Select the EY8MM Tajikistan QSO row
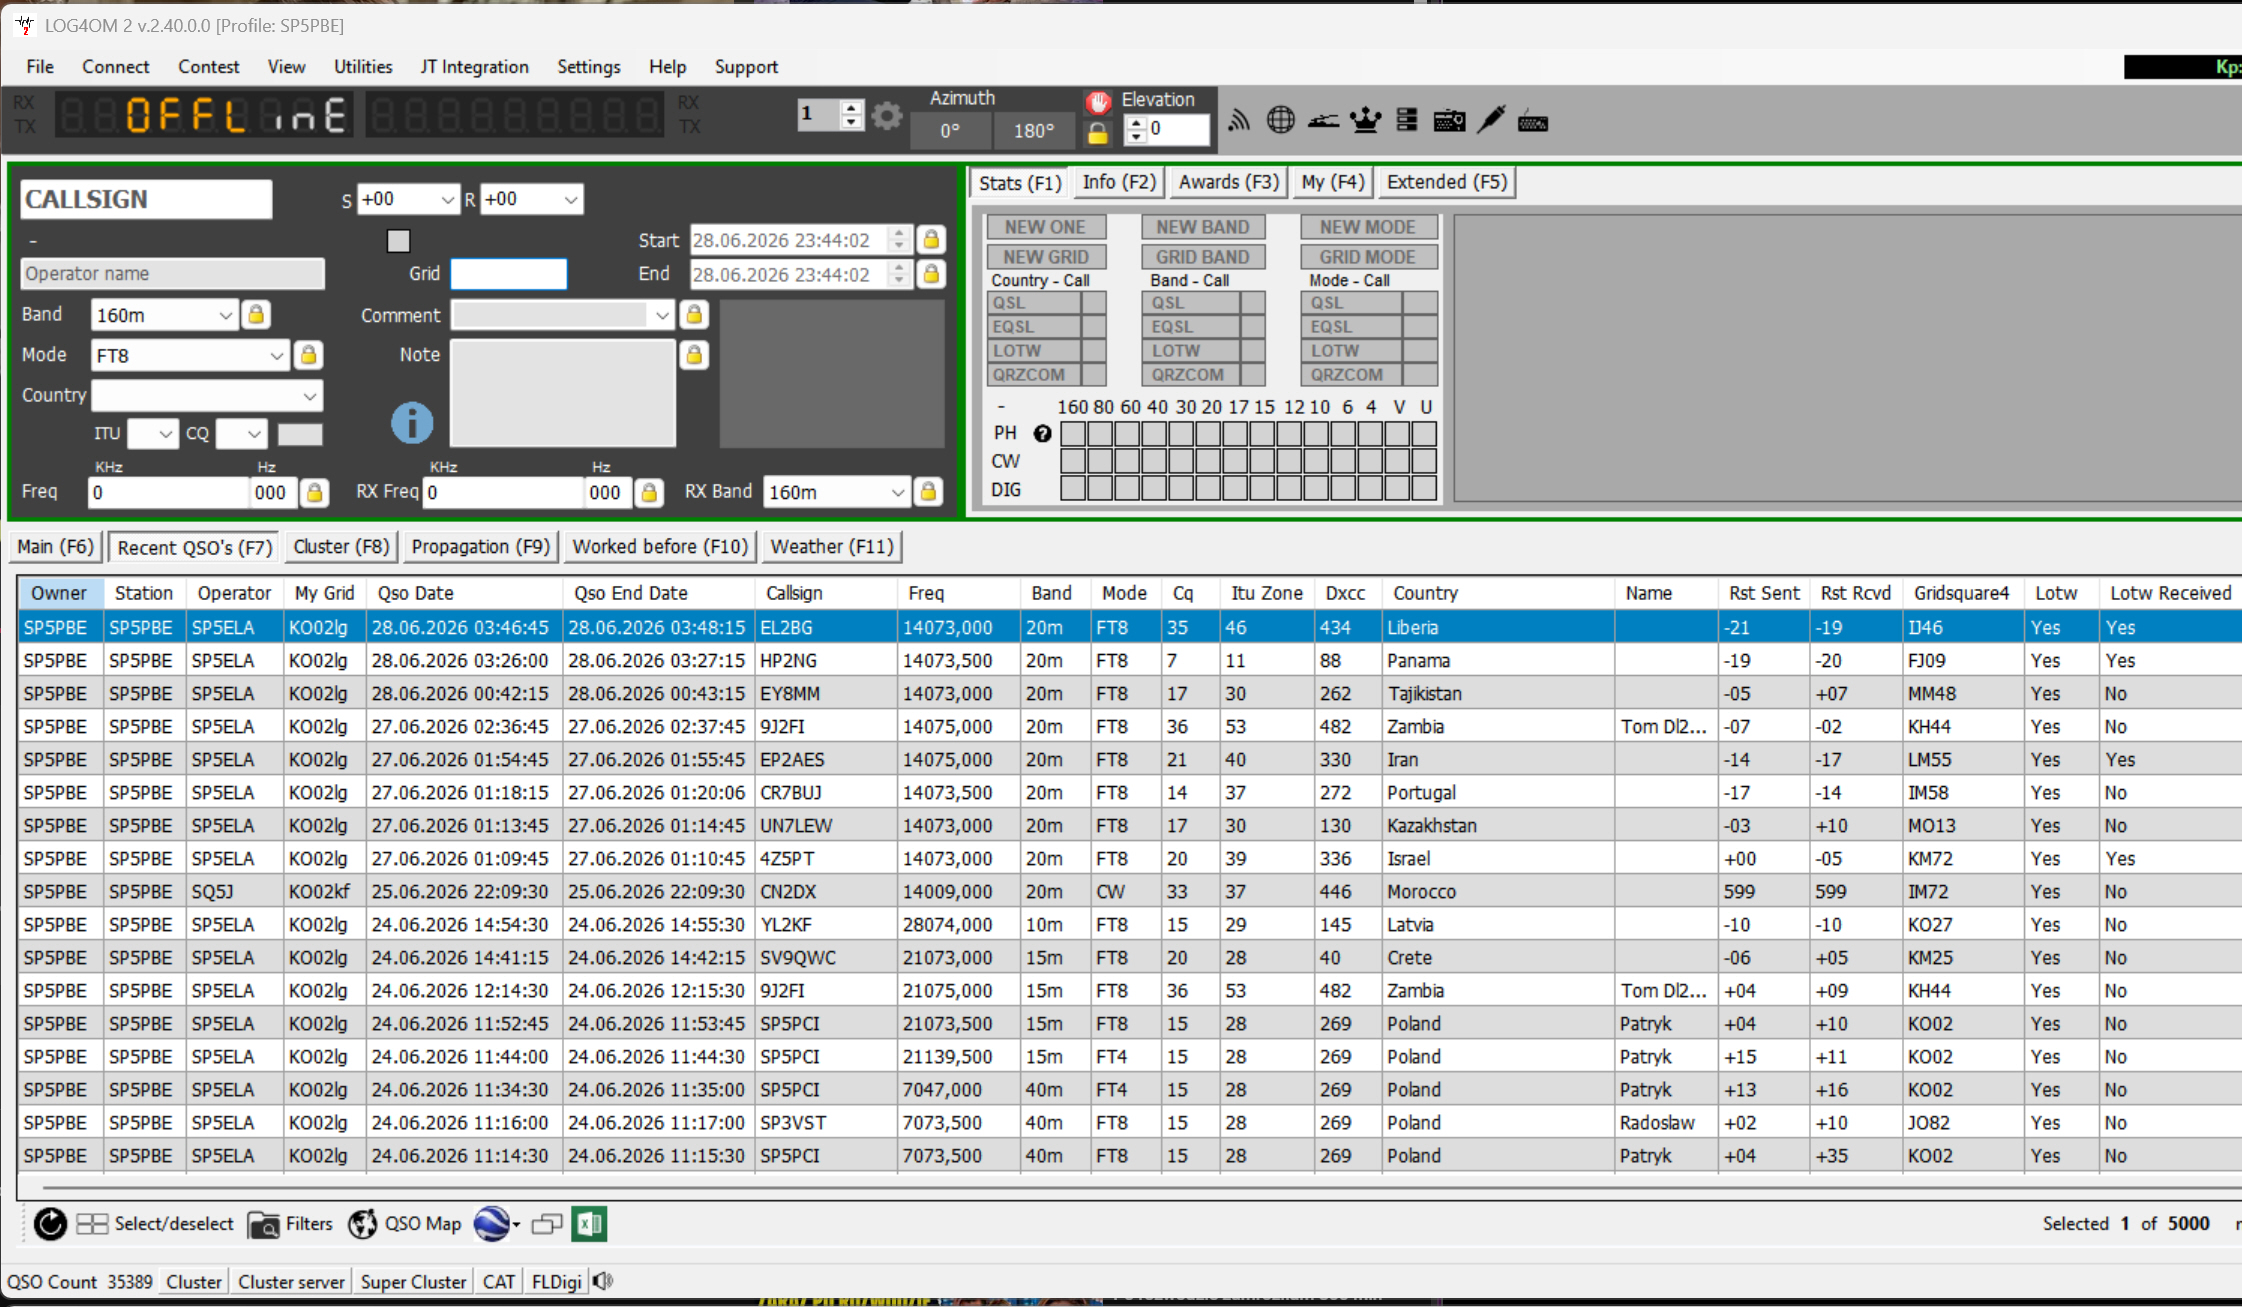Viewport: 2242px width, 1307px height. pos(1129,694)
